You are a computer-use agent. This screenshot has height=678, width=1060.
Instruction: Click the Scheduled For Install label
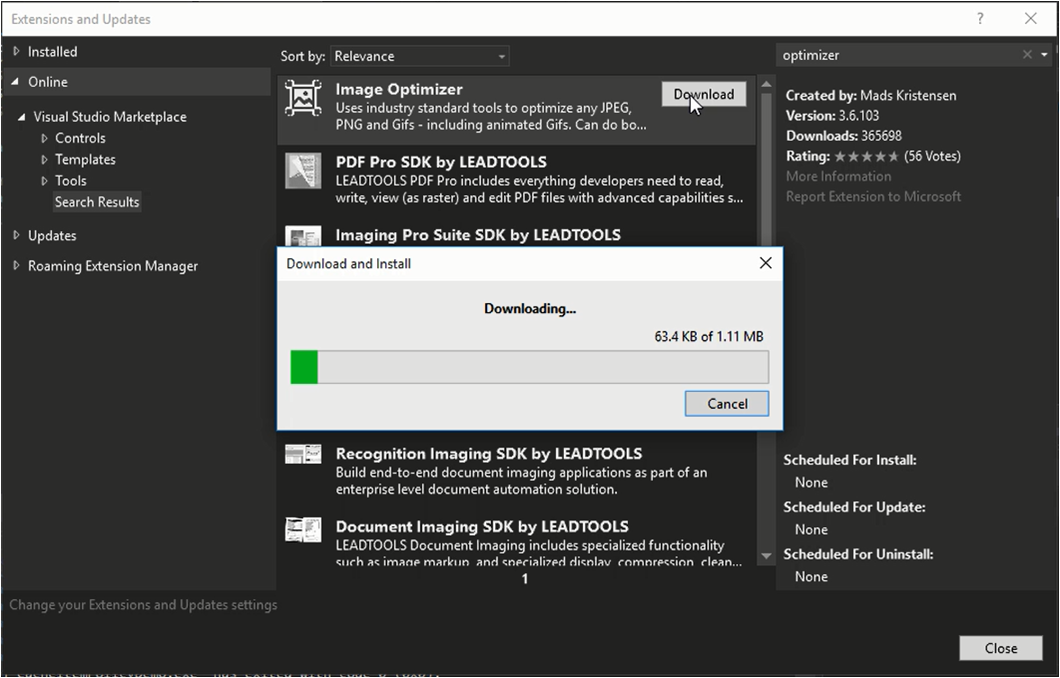point(850,460)
